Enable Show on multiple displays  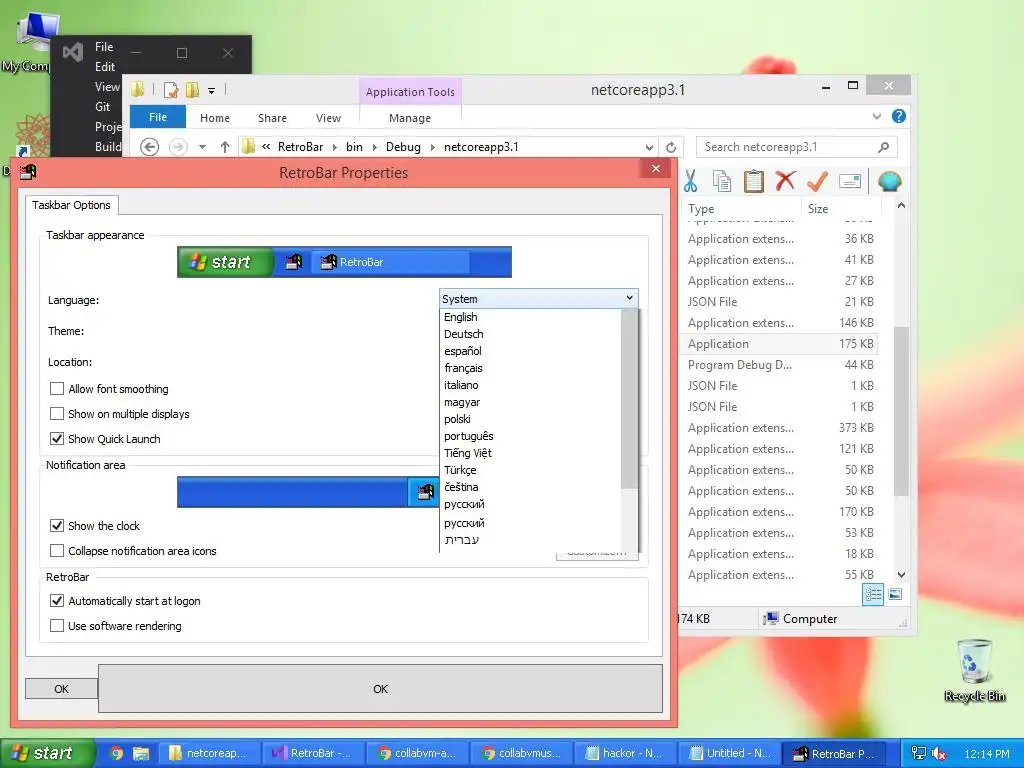(x=57, y=413)
